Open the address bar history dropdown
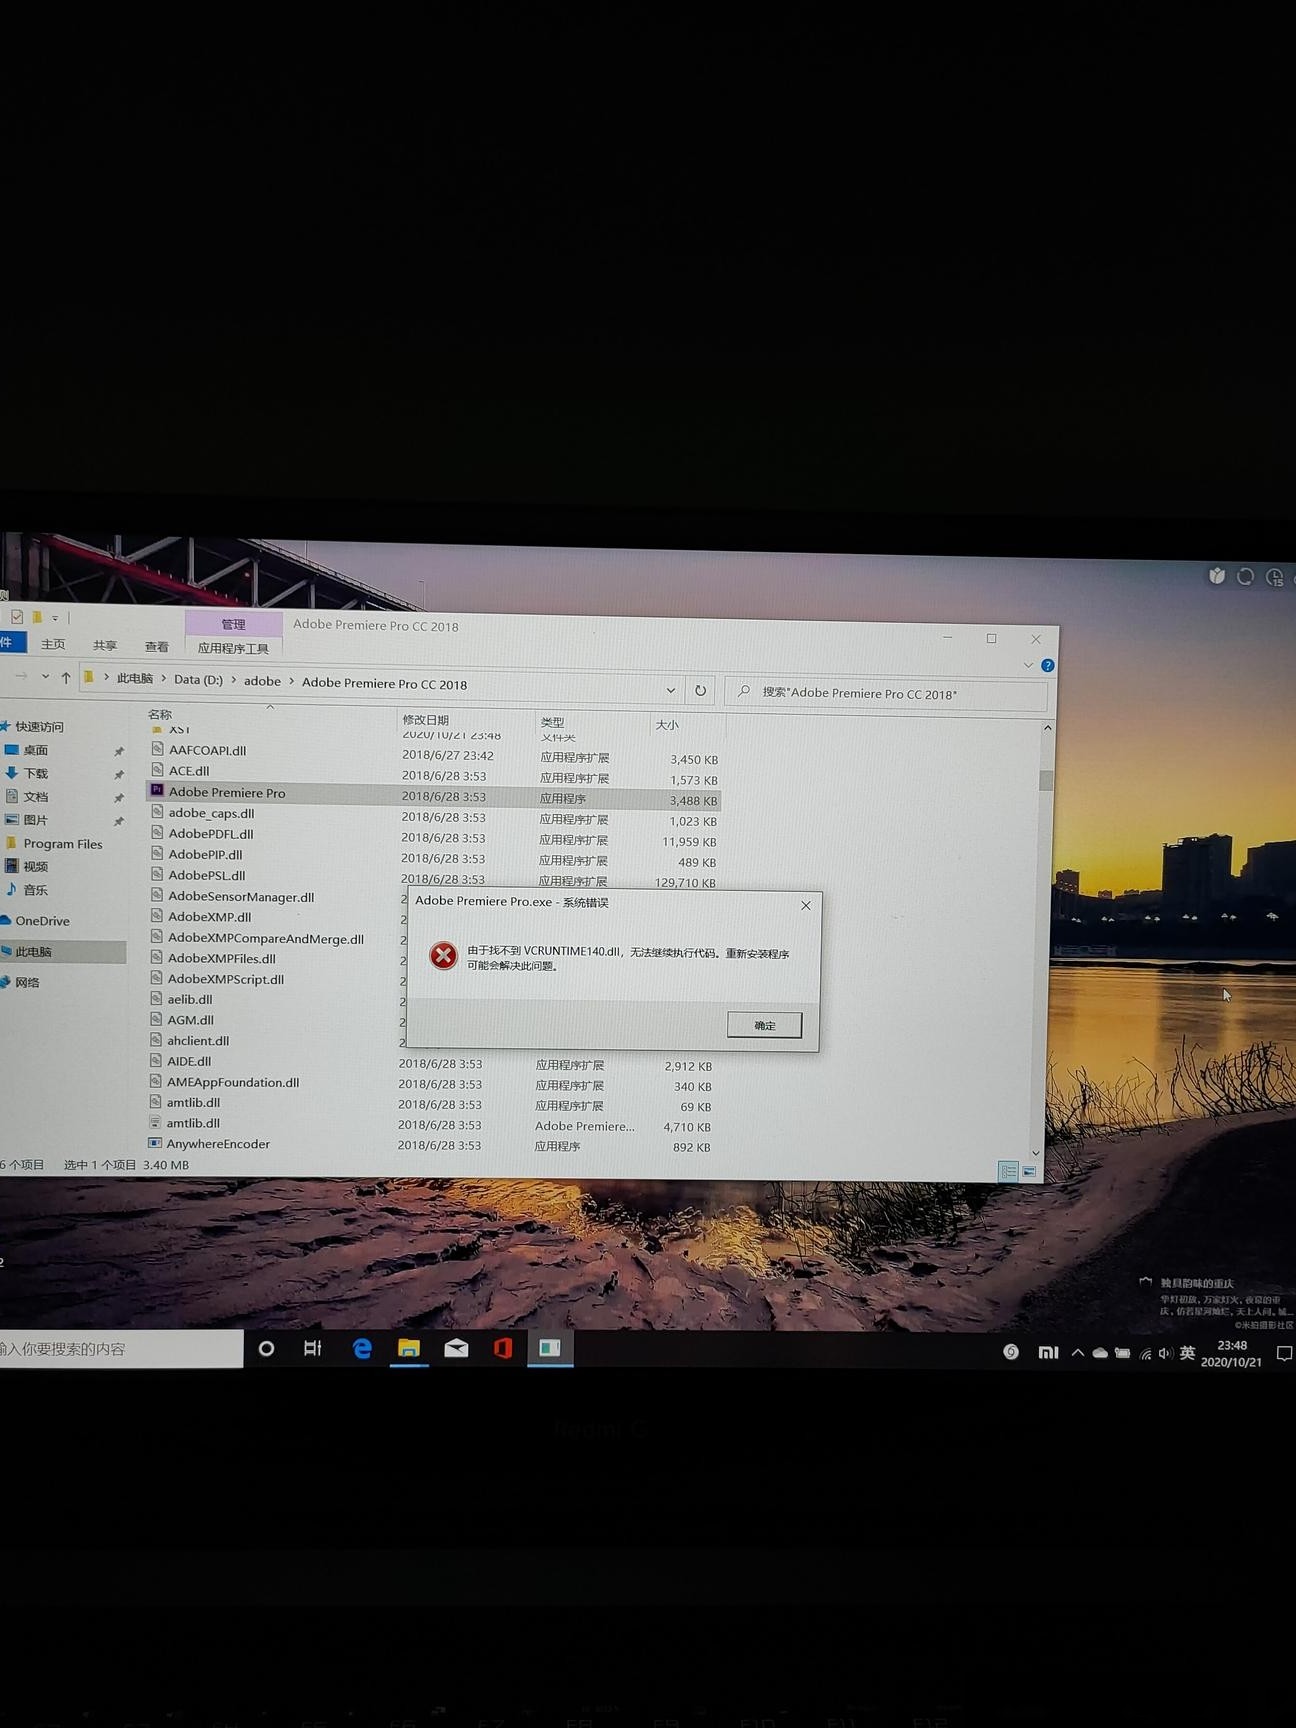The image size is (1296, 1728). (x=670, y=690)
